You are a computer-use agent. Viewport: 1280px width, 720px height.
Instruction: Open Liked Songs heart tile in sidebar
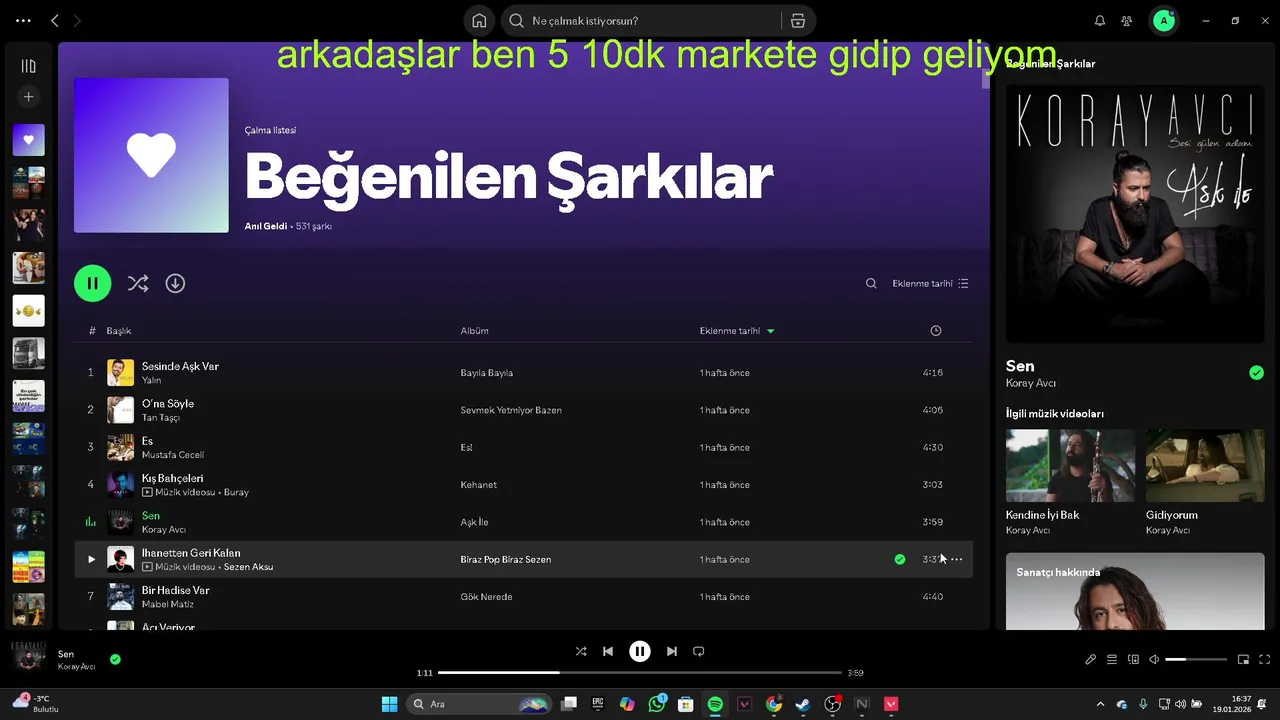click(x=28, y=140)
